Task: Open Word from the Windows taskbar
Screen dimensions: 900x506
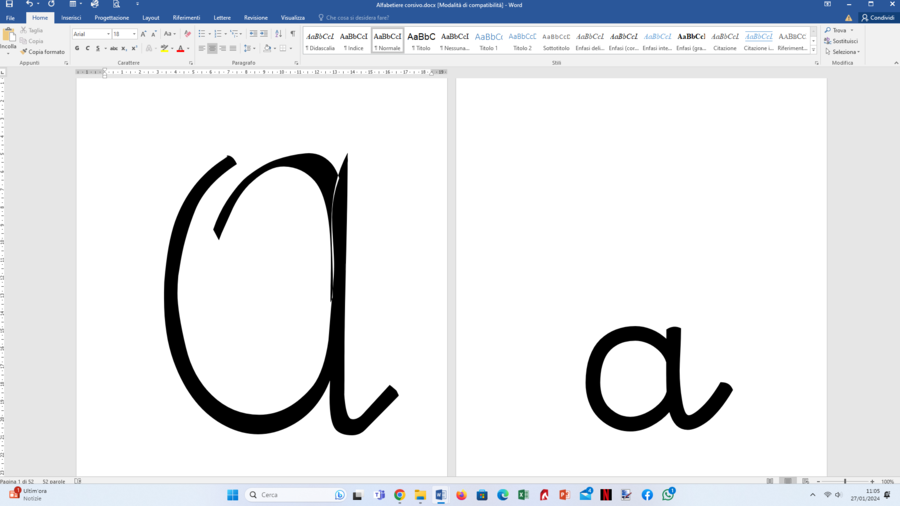Action: coord(441,495)
